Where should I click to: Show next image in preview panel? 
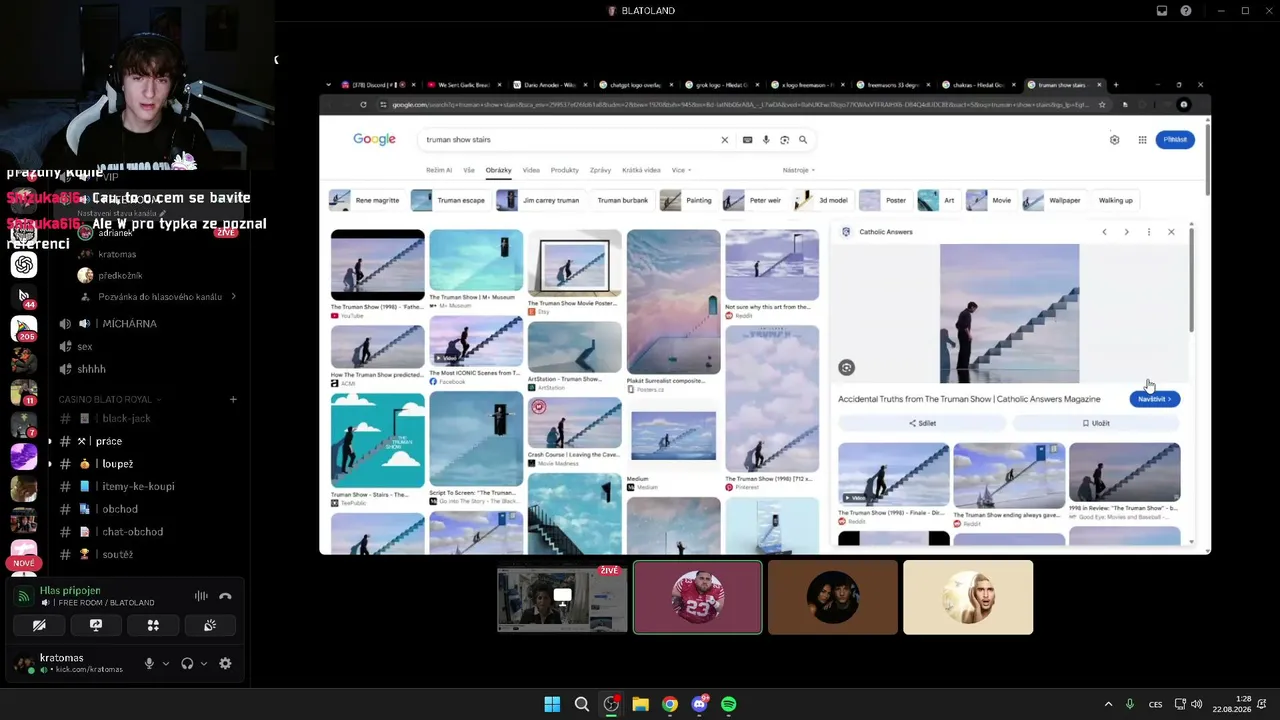point(1126,232)
